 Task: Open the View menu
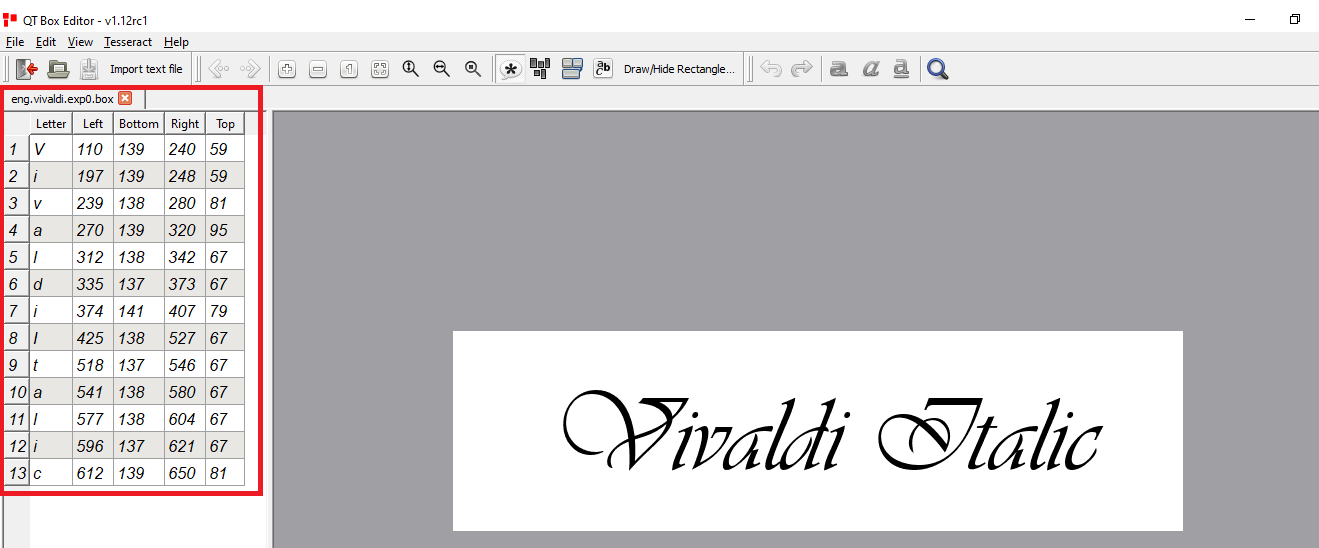point(81,42)
